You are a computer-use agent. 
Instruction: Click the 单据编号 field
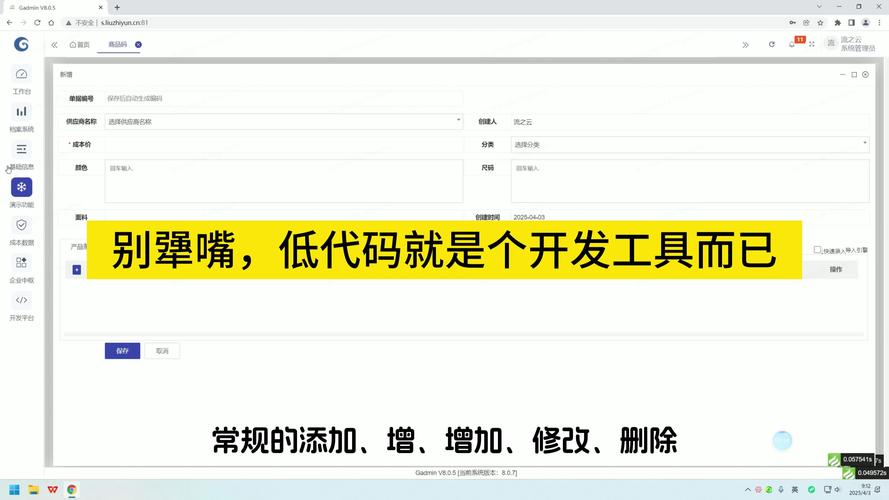(x=283, y=98)
